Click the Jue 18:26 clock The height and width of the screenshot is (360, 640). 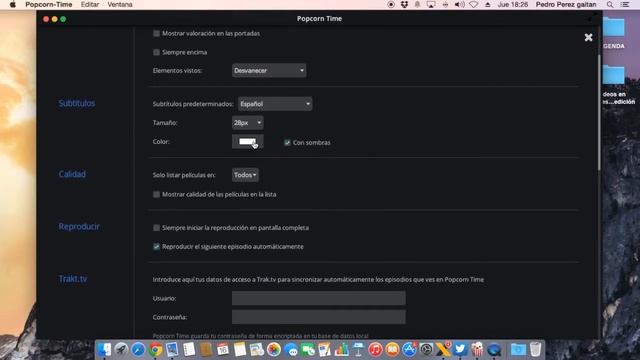[513, 4]
